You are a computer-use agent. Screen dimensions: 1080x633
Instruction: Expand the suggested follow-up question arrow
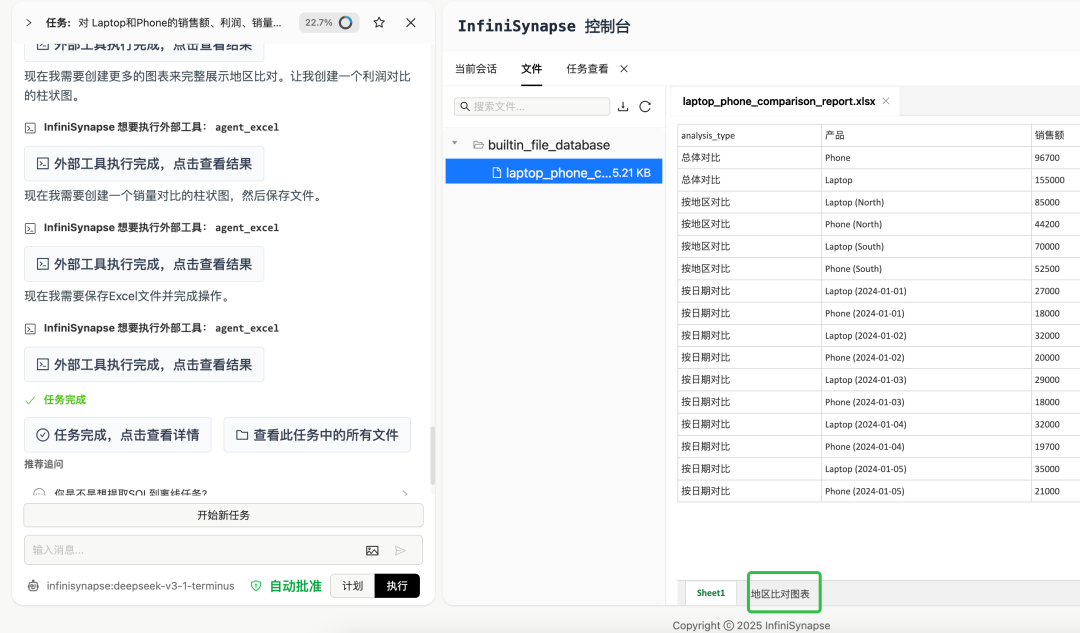[405, 493]
